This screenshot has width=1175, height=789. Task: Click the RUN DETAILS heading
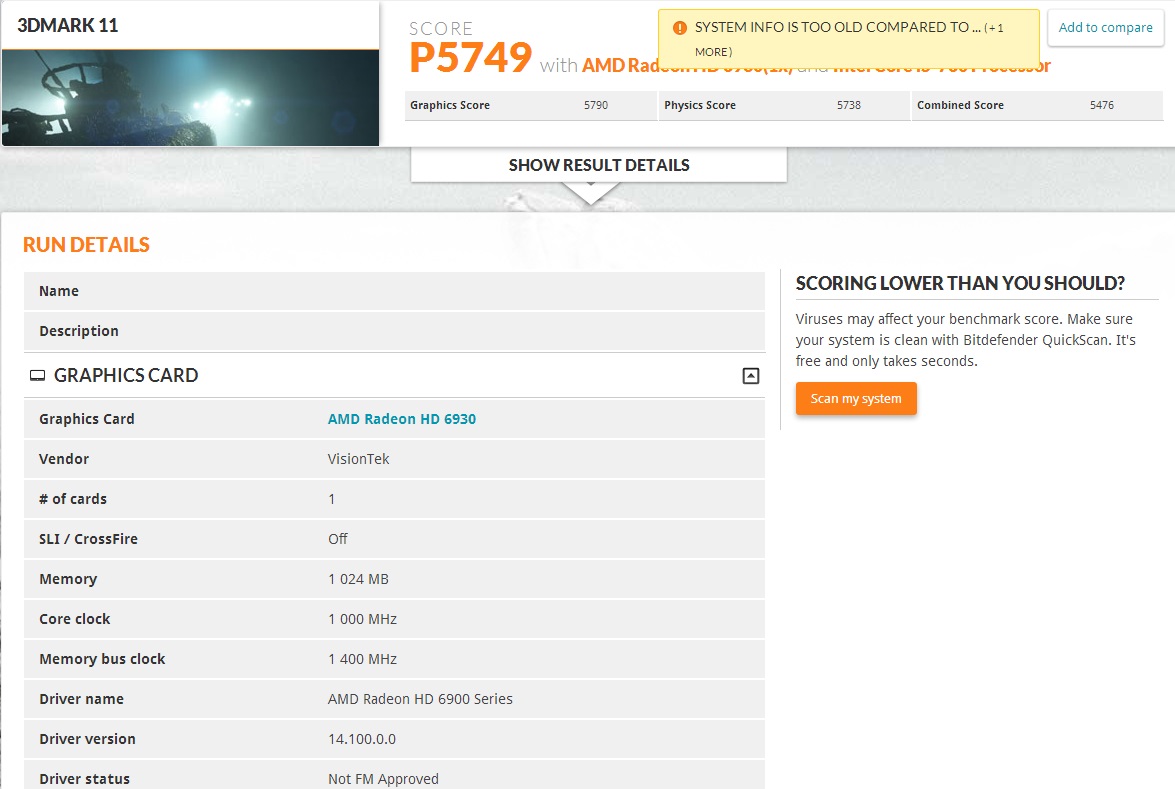tap(86, 245)
